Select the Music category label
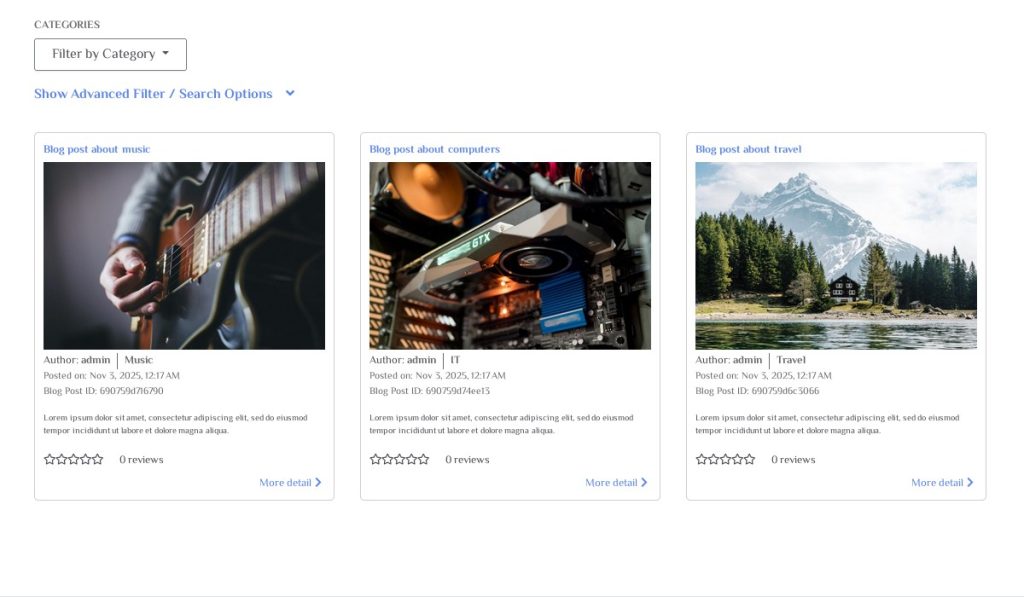Viewport: 1024px width, 597px height. [138, 360]
